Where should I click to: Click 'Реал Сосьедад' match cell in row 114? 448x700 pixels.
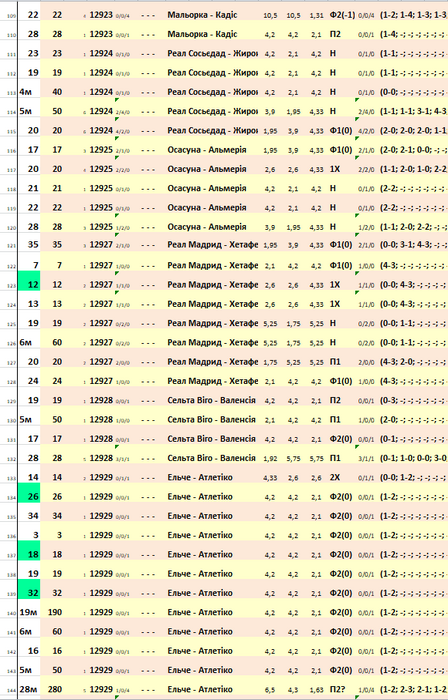tap(212, 111)
